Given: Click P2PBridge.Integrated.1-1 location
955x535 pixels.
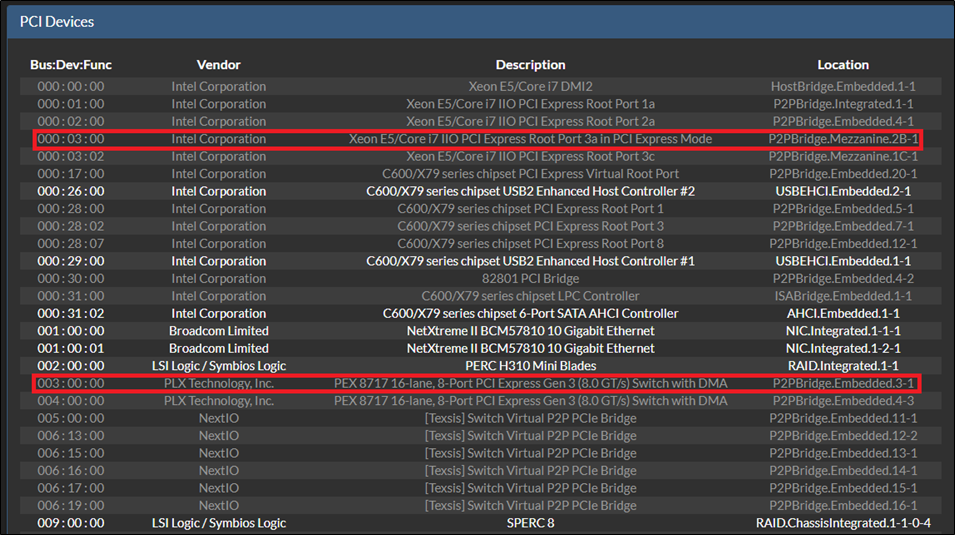Looking at the screenshot, I should (x=843, y=104).
